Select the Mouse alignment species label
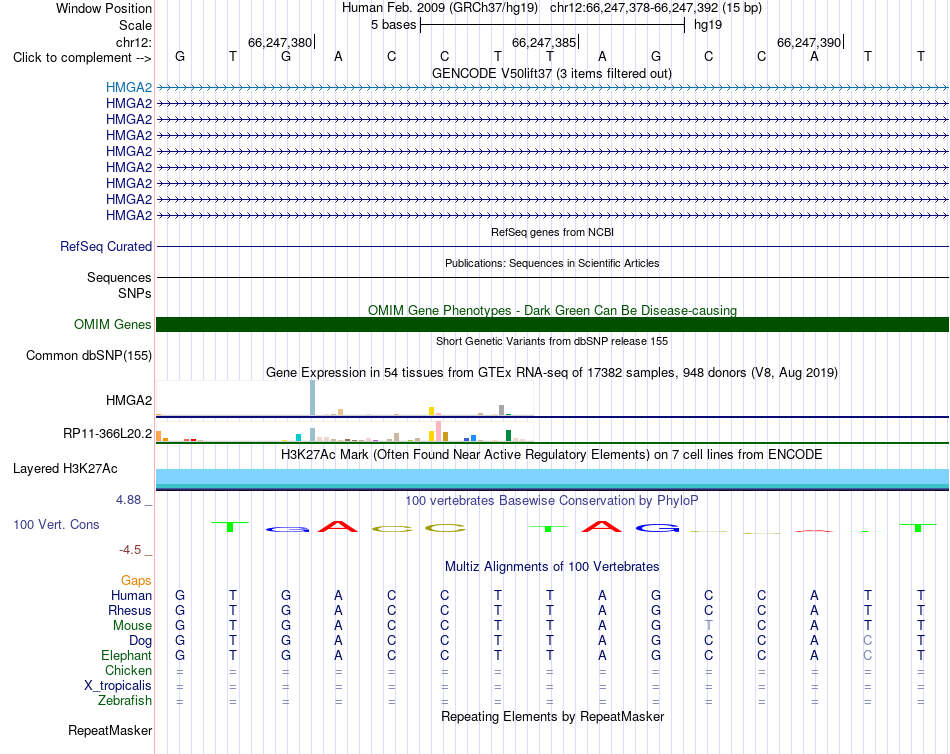Screen dimensions: 950x754 point(132,626)
